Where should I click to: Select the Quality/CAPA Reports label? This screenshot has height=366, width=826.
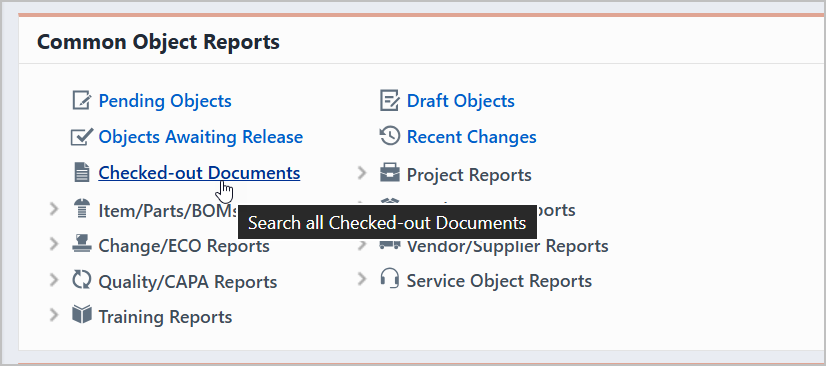pos(188,282)
